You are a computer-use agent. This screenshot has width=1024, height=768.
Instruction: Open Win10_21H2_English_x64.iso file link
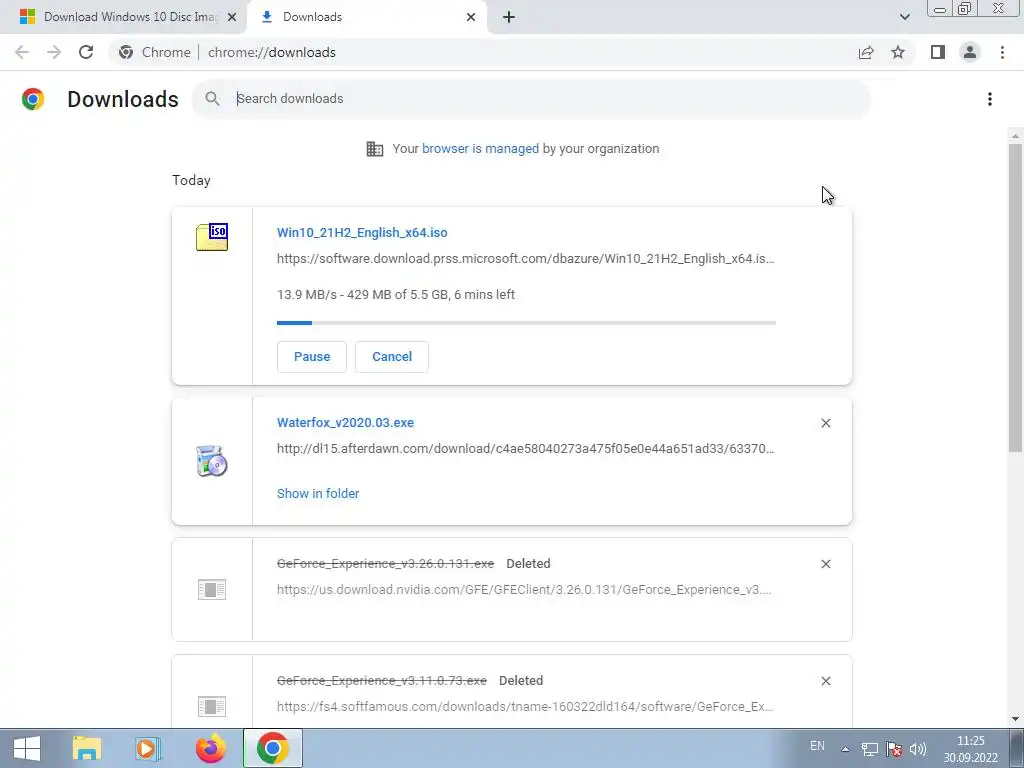pyautogui.click(x=362, y=232)
